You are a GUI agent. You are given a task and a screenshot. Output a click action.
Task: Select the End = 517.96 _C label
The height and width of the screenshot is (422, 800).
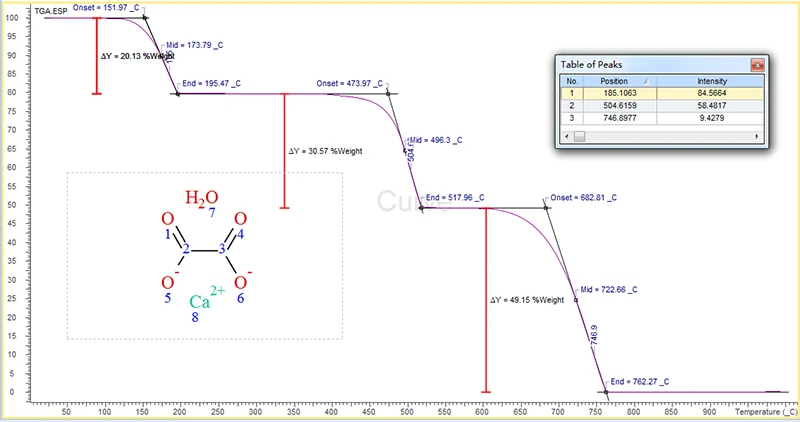pyautogui.click(x=455, y=197)
